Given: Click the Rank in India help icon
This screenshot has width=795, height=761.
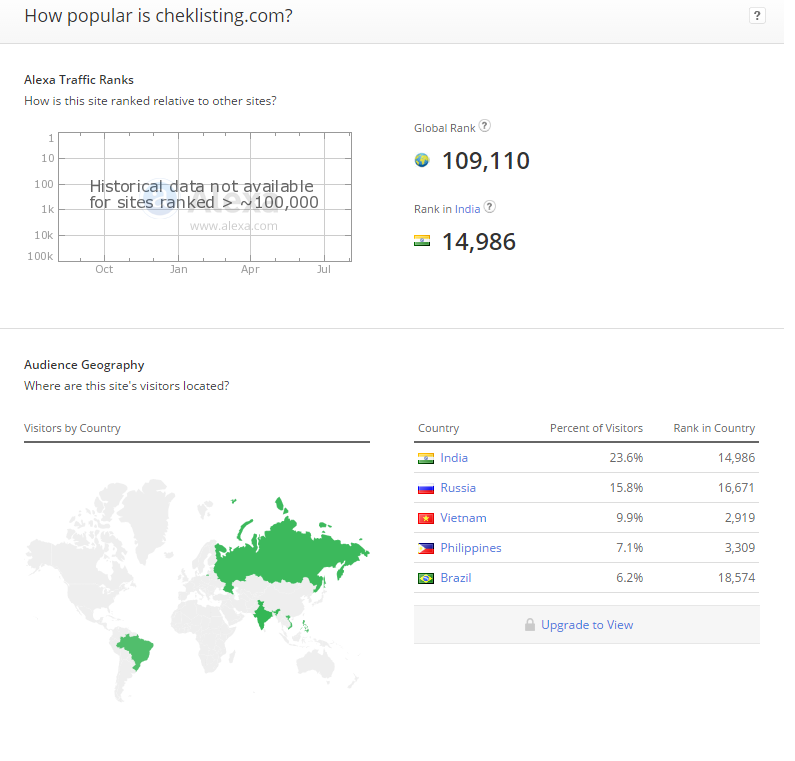Looking at the screenshot, I should coord(489,207).
